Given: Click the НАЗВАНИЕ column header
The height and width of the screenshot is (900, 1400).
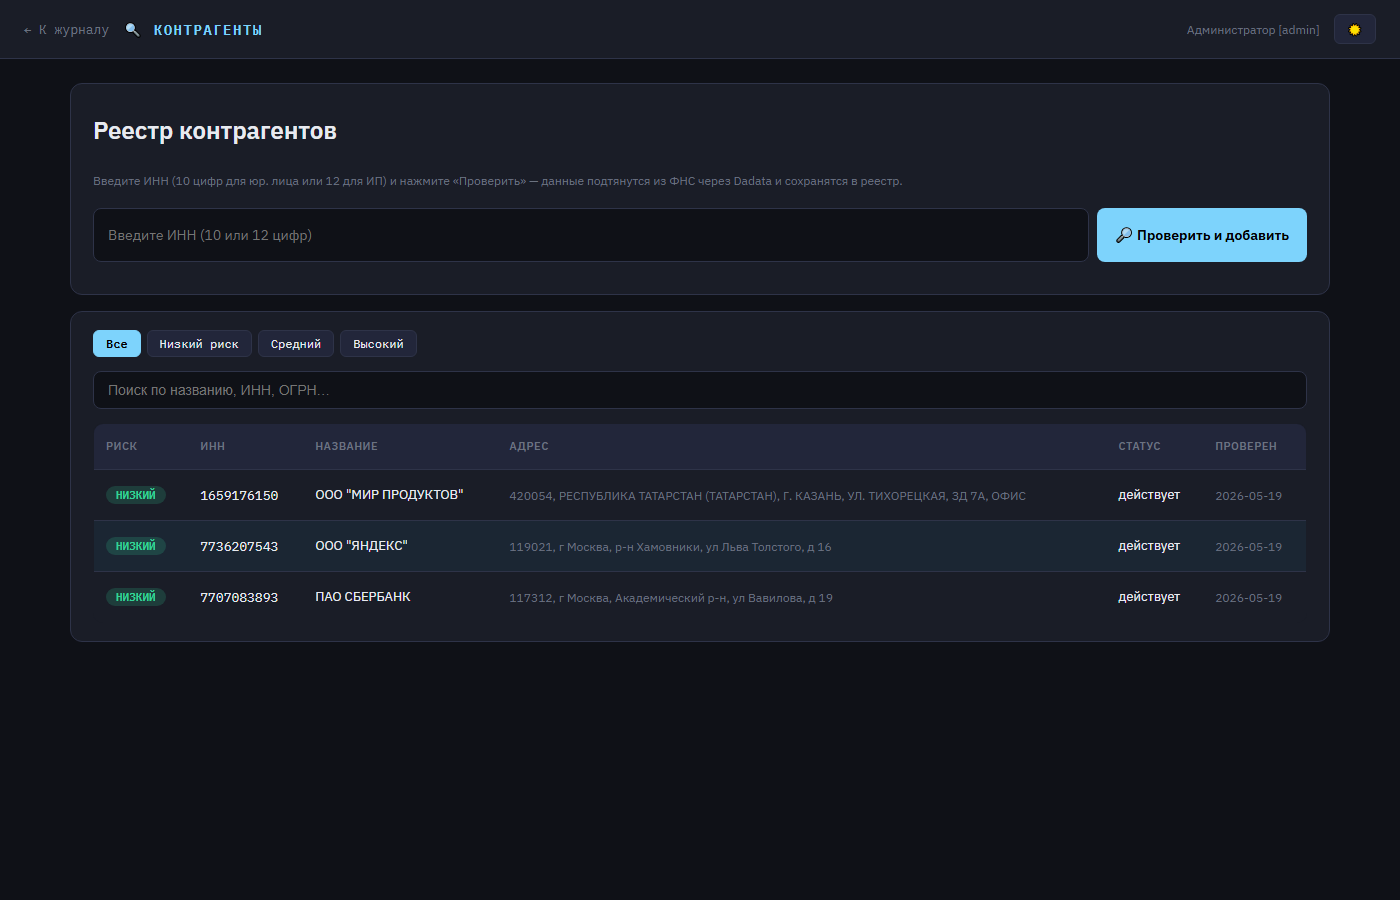Looking at the screenshot, I should coord(346,446).
